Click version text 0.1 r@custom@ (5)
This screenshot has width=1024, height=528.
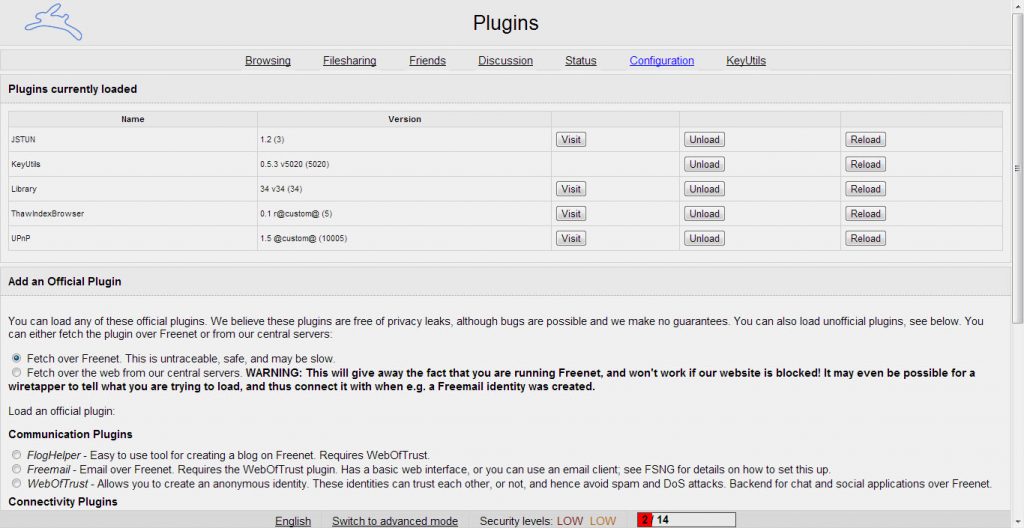point(296,214)
